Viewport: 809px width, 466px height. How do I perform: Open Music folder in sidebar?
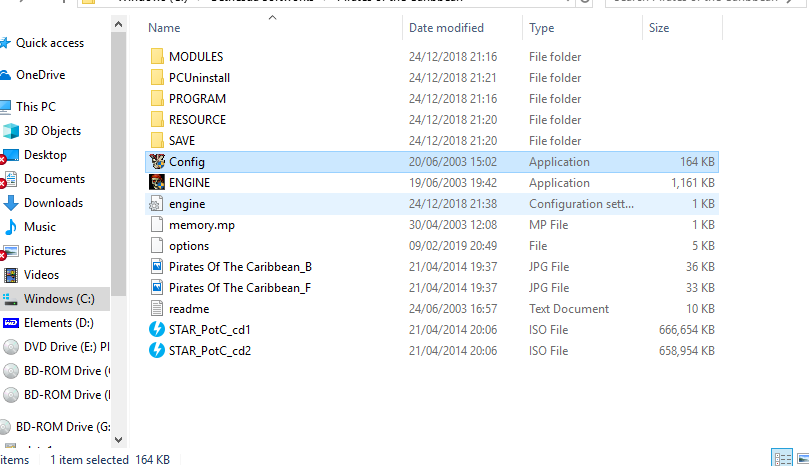pos(40,227)
